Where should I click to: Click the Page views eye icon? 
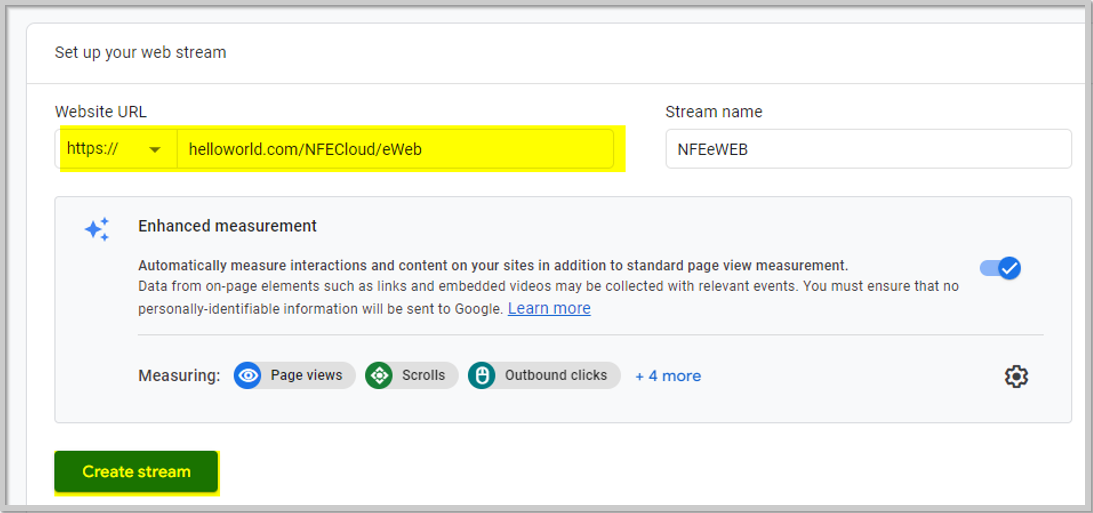pos(247,376)
